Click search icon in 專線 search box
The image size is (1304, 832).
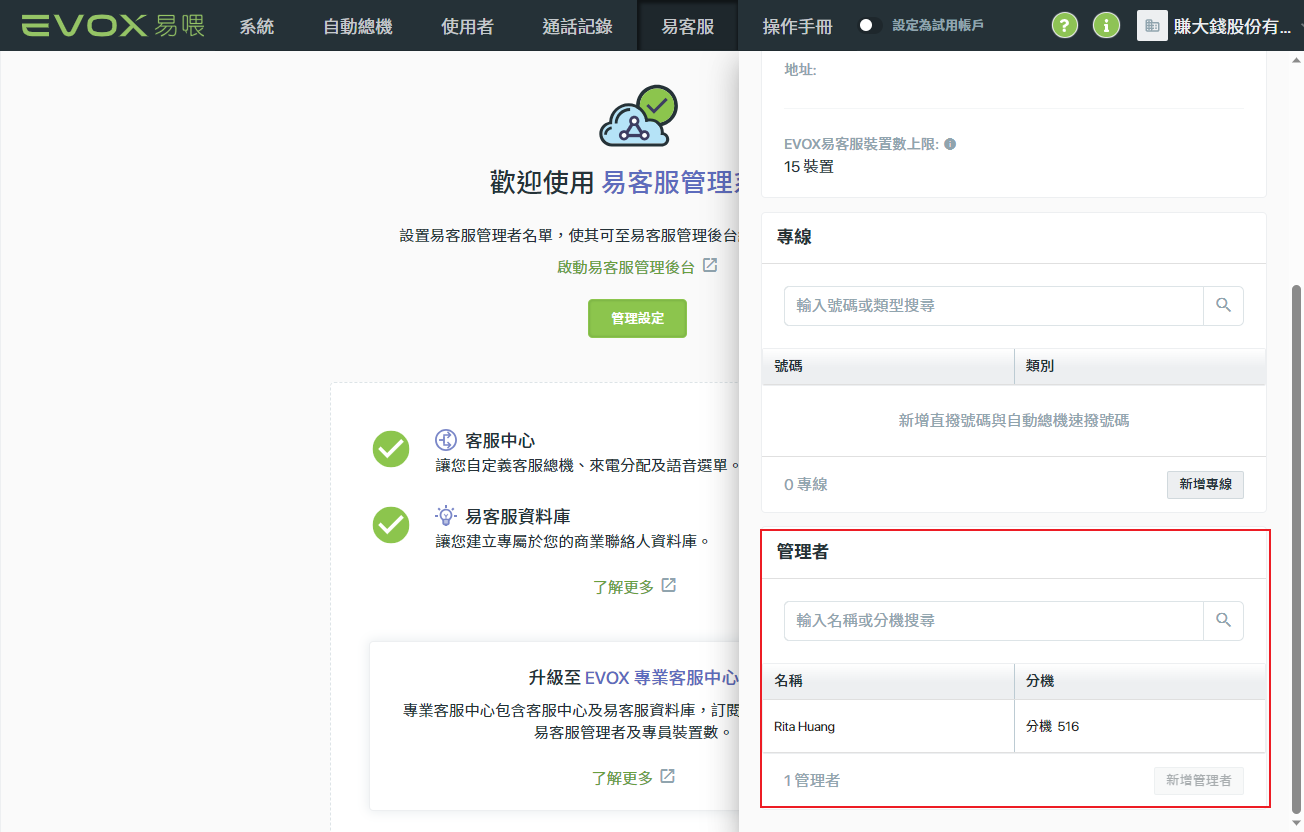tap(1223, 306)
